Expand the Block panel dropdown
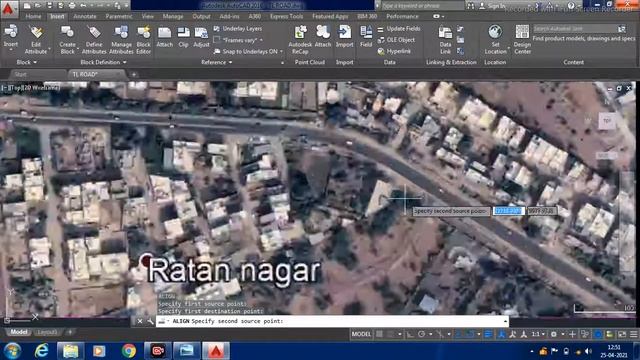640x360 pixels. coord(27,62)
